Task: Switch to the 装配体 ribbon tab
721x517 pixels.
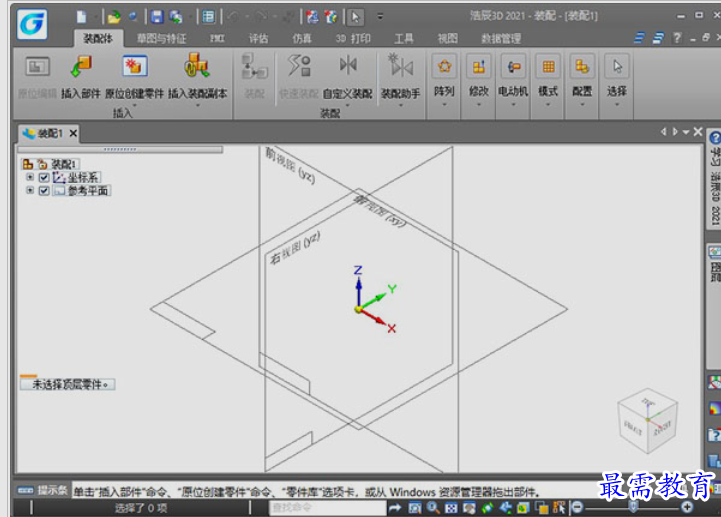Action: click(x=98, y=39)
